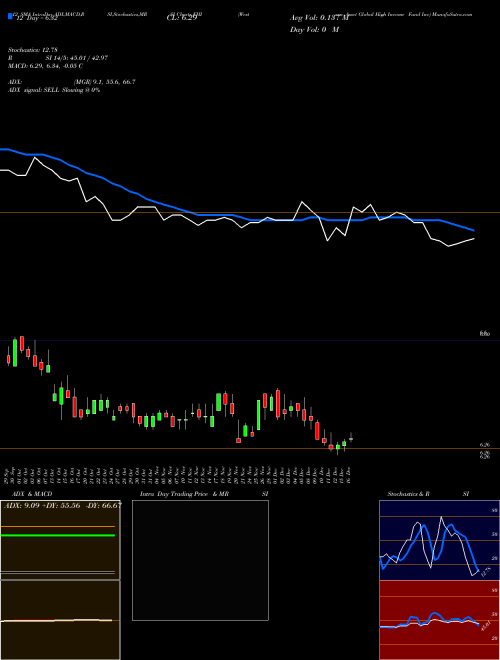Select the ADX: 9.09 +DY: 55.56 readout
Screen dimensions: 500x660
click(x=42, y=506)
